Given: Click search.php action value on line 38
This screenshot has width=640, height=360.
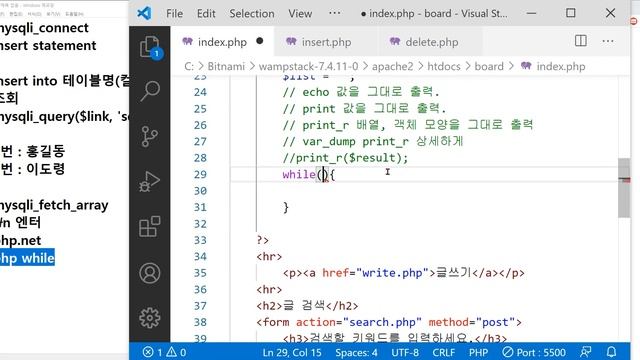Looking at the screenshot, I should coord(382,322).
